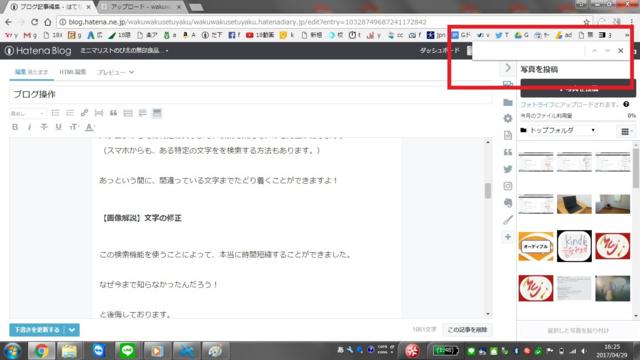Bookmark this page with the star
Image resolution: width=640 pixels, height=360 pixels.
[586, 22]
